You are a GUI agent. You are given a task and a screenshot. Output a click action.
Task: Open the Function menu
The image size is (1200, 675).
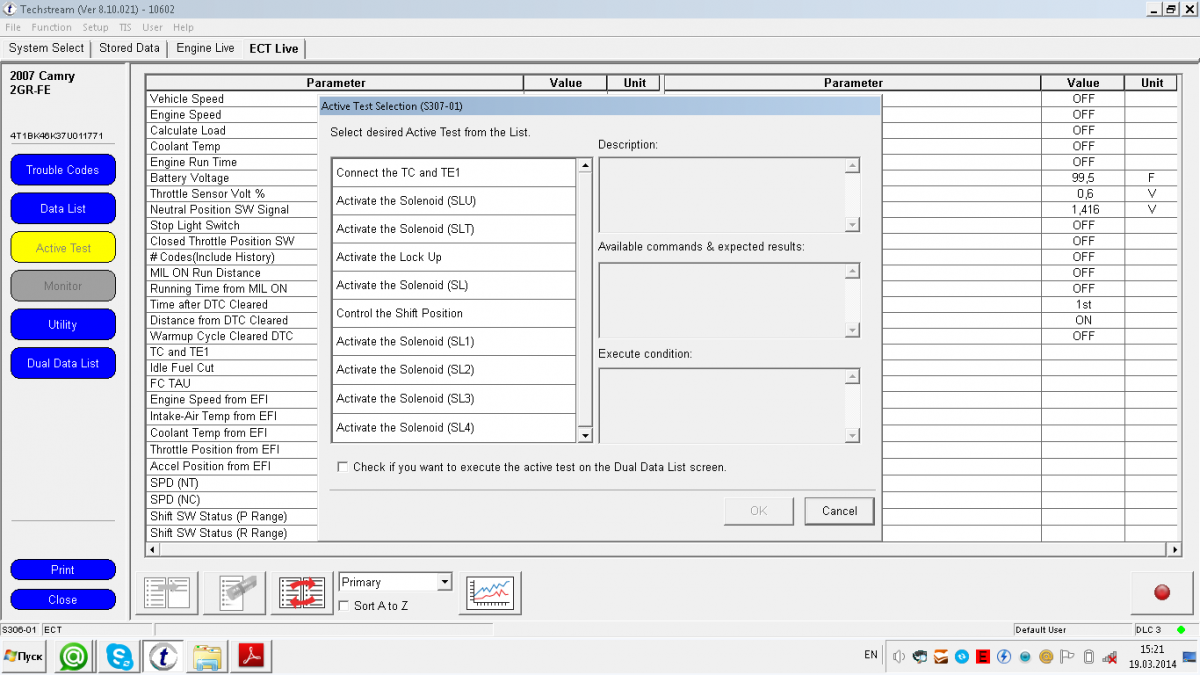tap(51, 27)
